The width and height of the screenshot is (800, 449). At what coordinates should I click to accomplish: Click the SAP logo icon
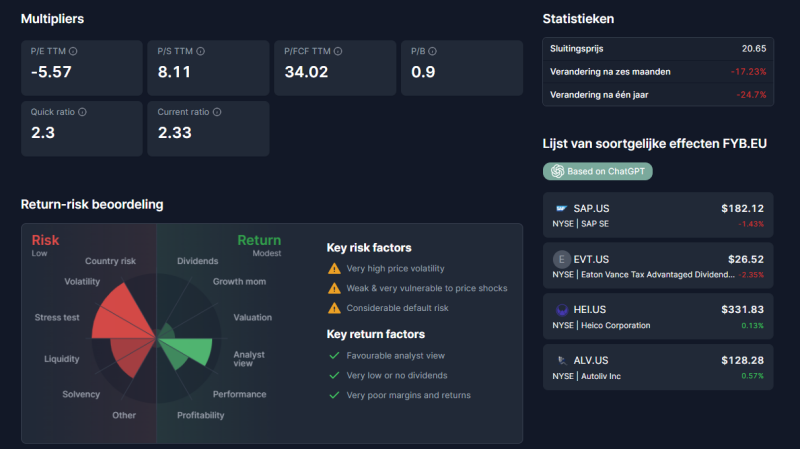[561, 208]
